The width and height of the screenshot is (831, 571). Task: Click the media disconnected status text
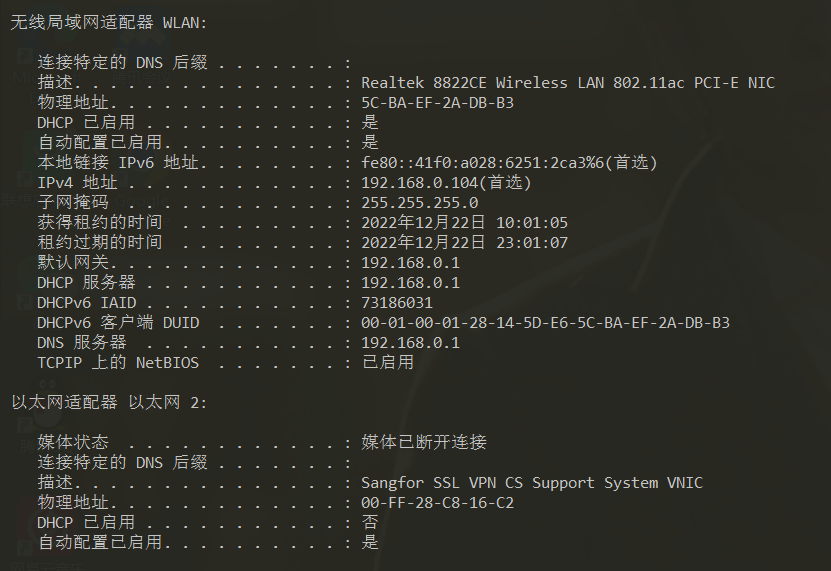click(x=424, y=442)
